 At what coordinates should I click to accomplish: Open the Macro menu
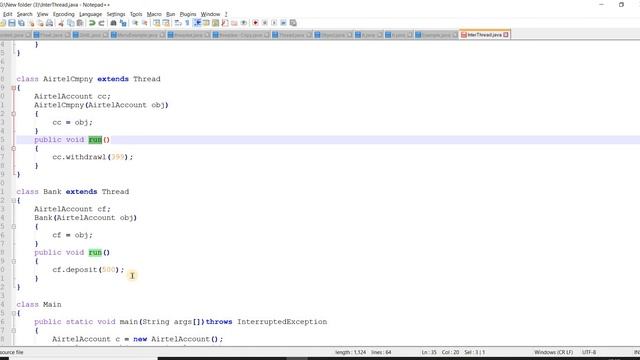pyautogui.click(x=154, y=14)
